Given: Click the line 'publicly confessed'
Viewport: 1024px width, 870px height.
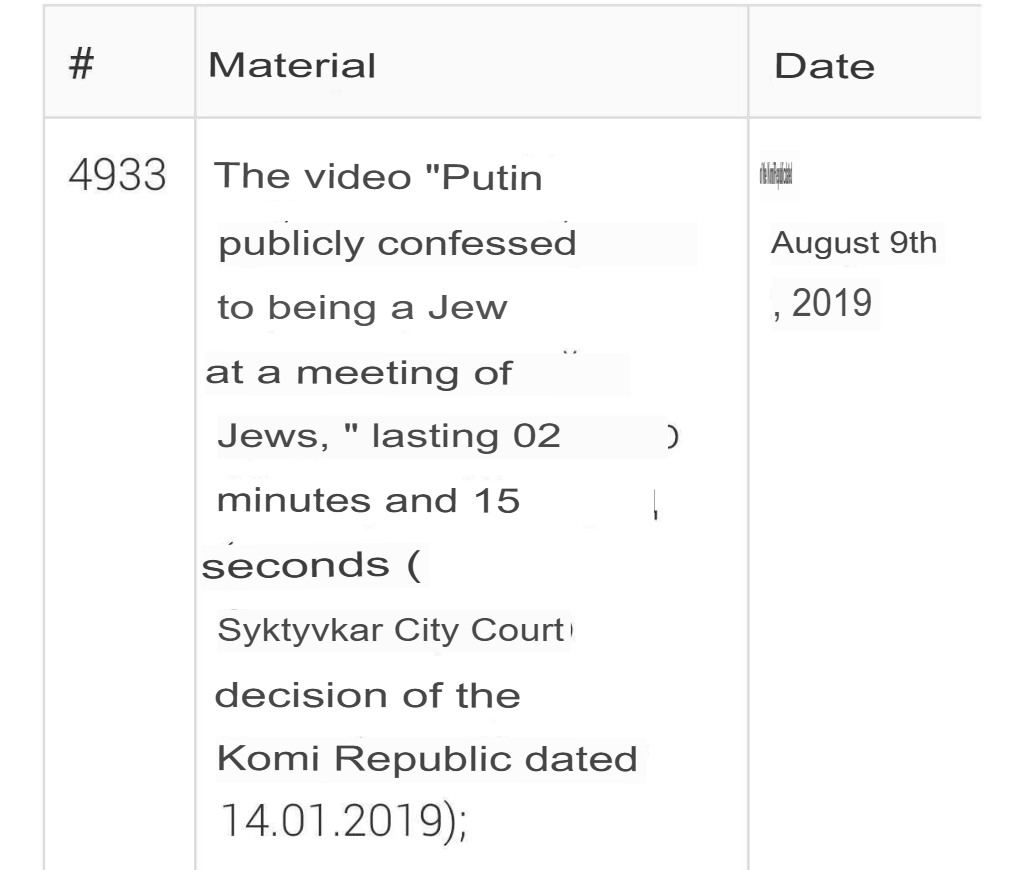Looking at the screenshot, I should (x=397, y=244).
